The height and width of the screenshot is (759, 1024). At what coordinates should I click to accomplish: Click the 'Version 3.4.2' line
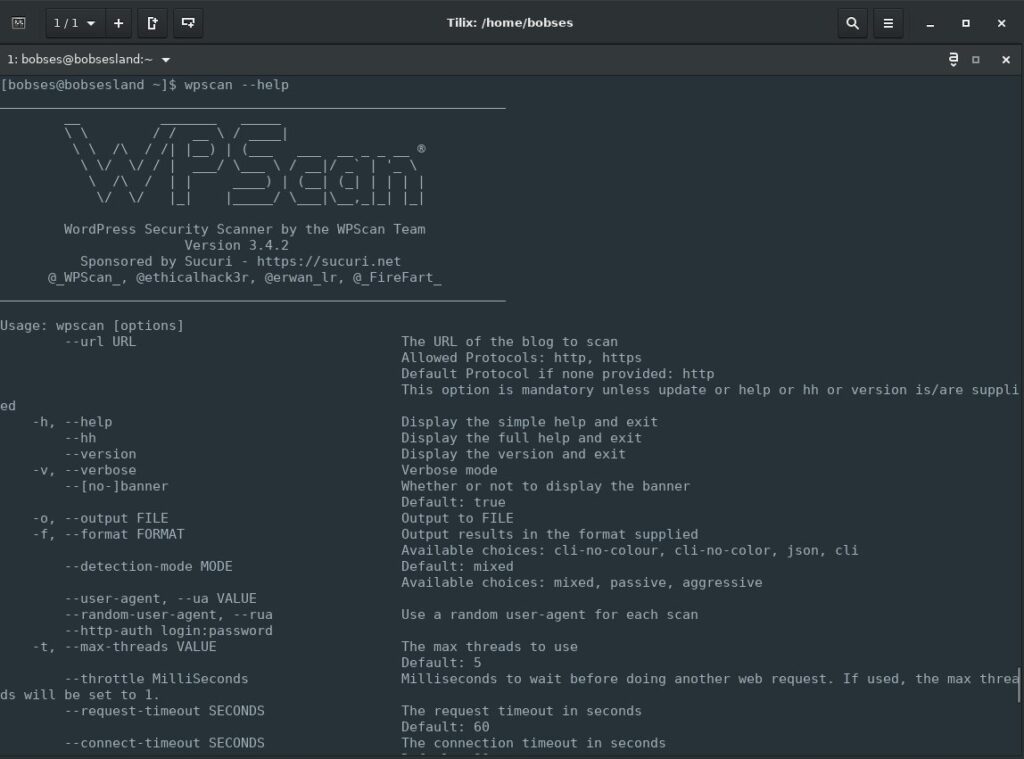pyautogui.click(x=236, y=246)
